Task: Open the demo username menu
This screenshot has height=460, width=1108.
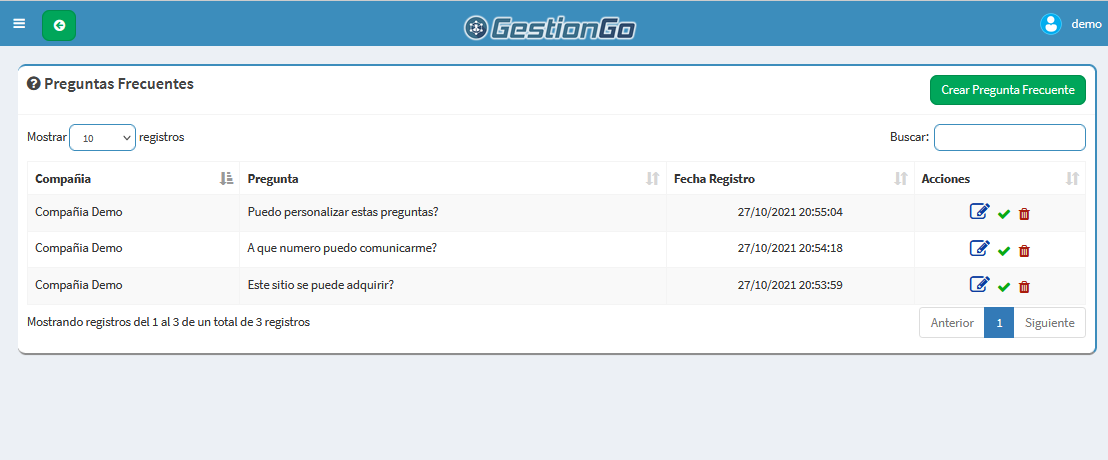Action: pyautogui.click(x=1086, y=24)
